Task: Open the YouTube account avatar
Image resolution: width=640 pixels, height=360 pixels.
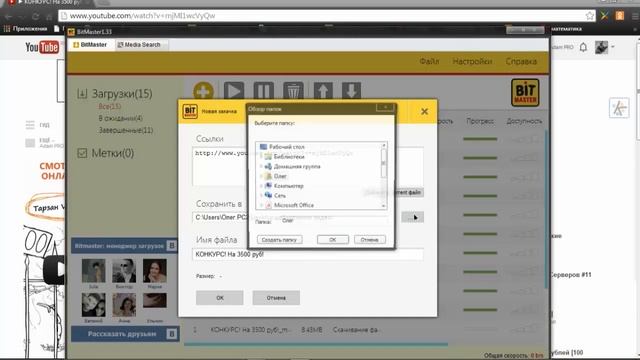Action: (x=601, y=47)
